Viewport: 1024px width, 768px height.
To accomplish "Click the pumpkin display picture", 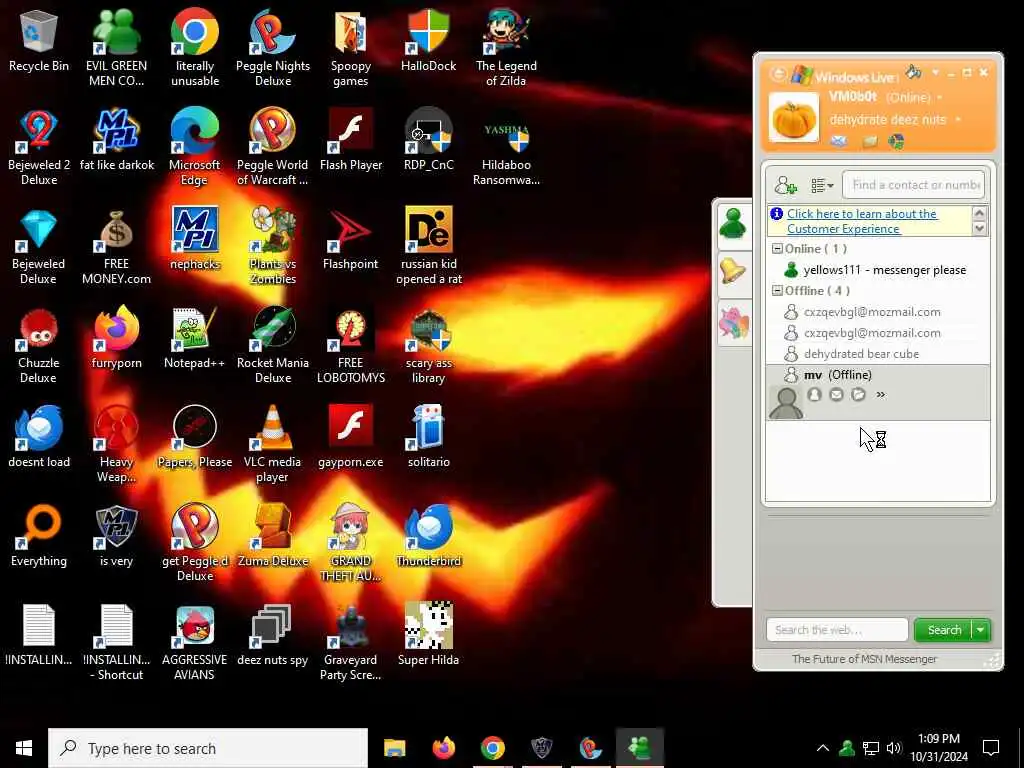I will click(x=793, y=118).
